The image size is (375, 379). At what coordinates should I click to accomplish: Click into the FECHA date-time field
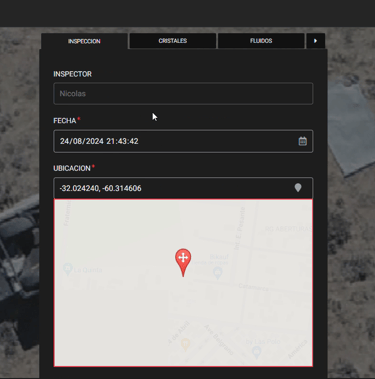(x=183, y=141)
